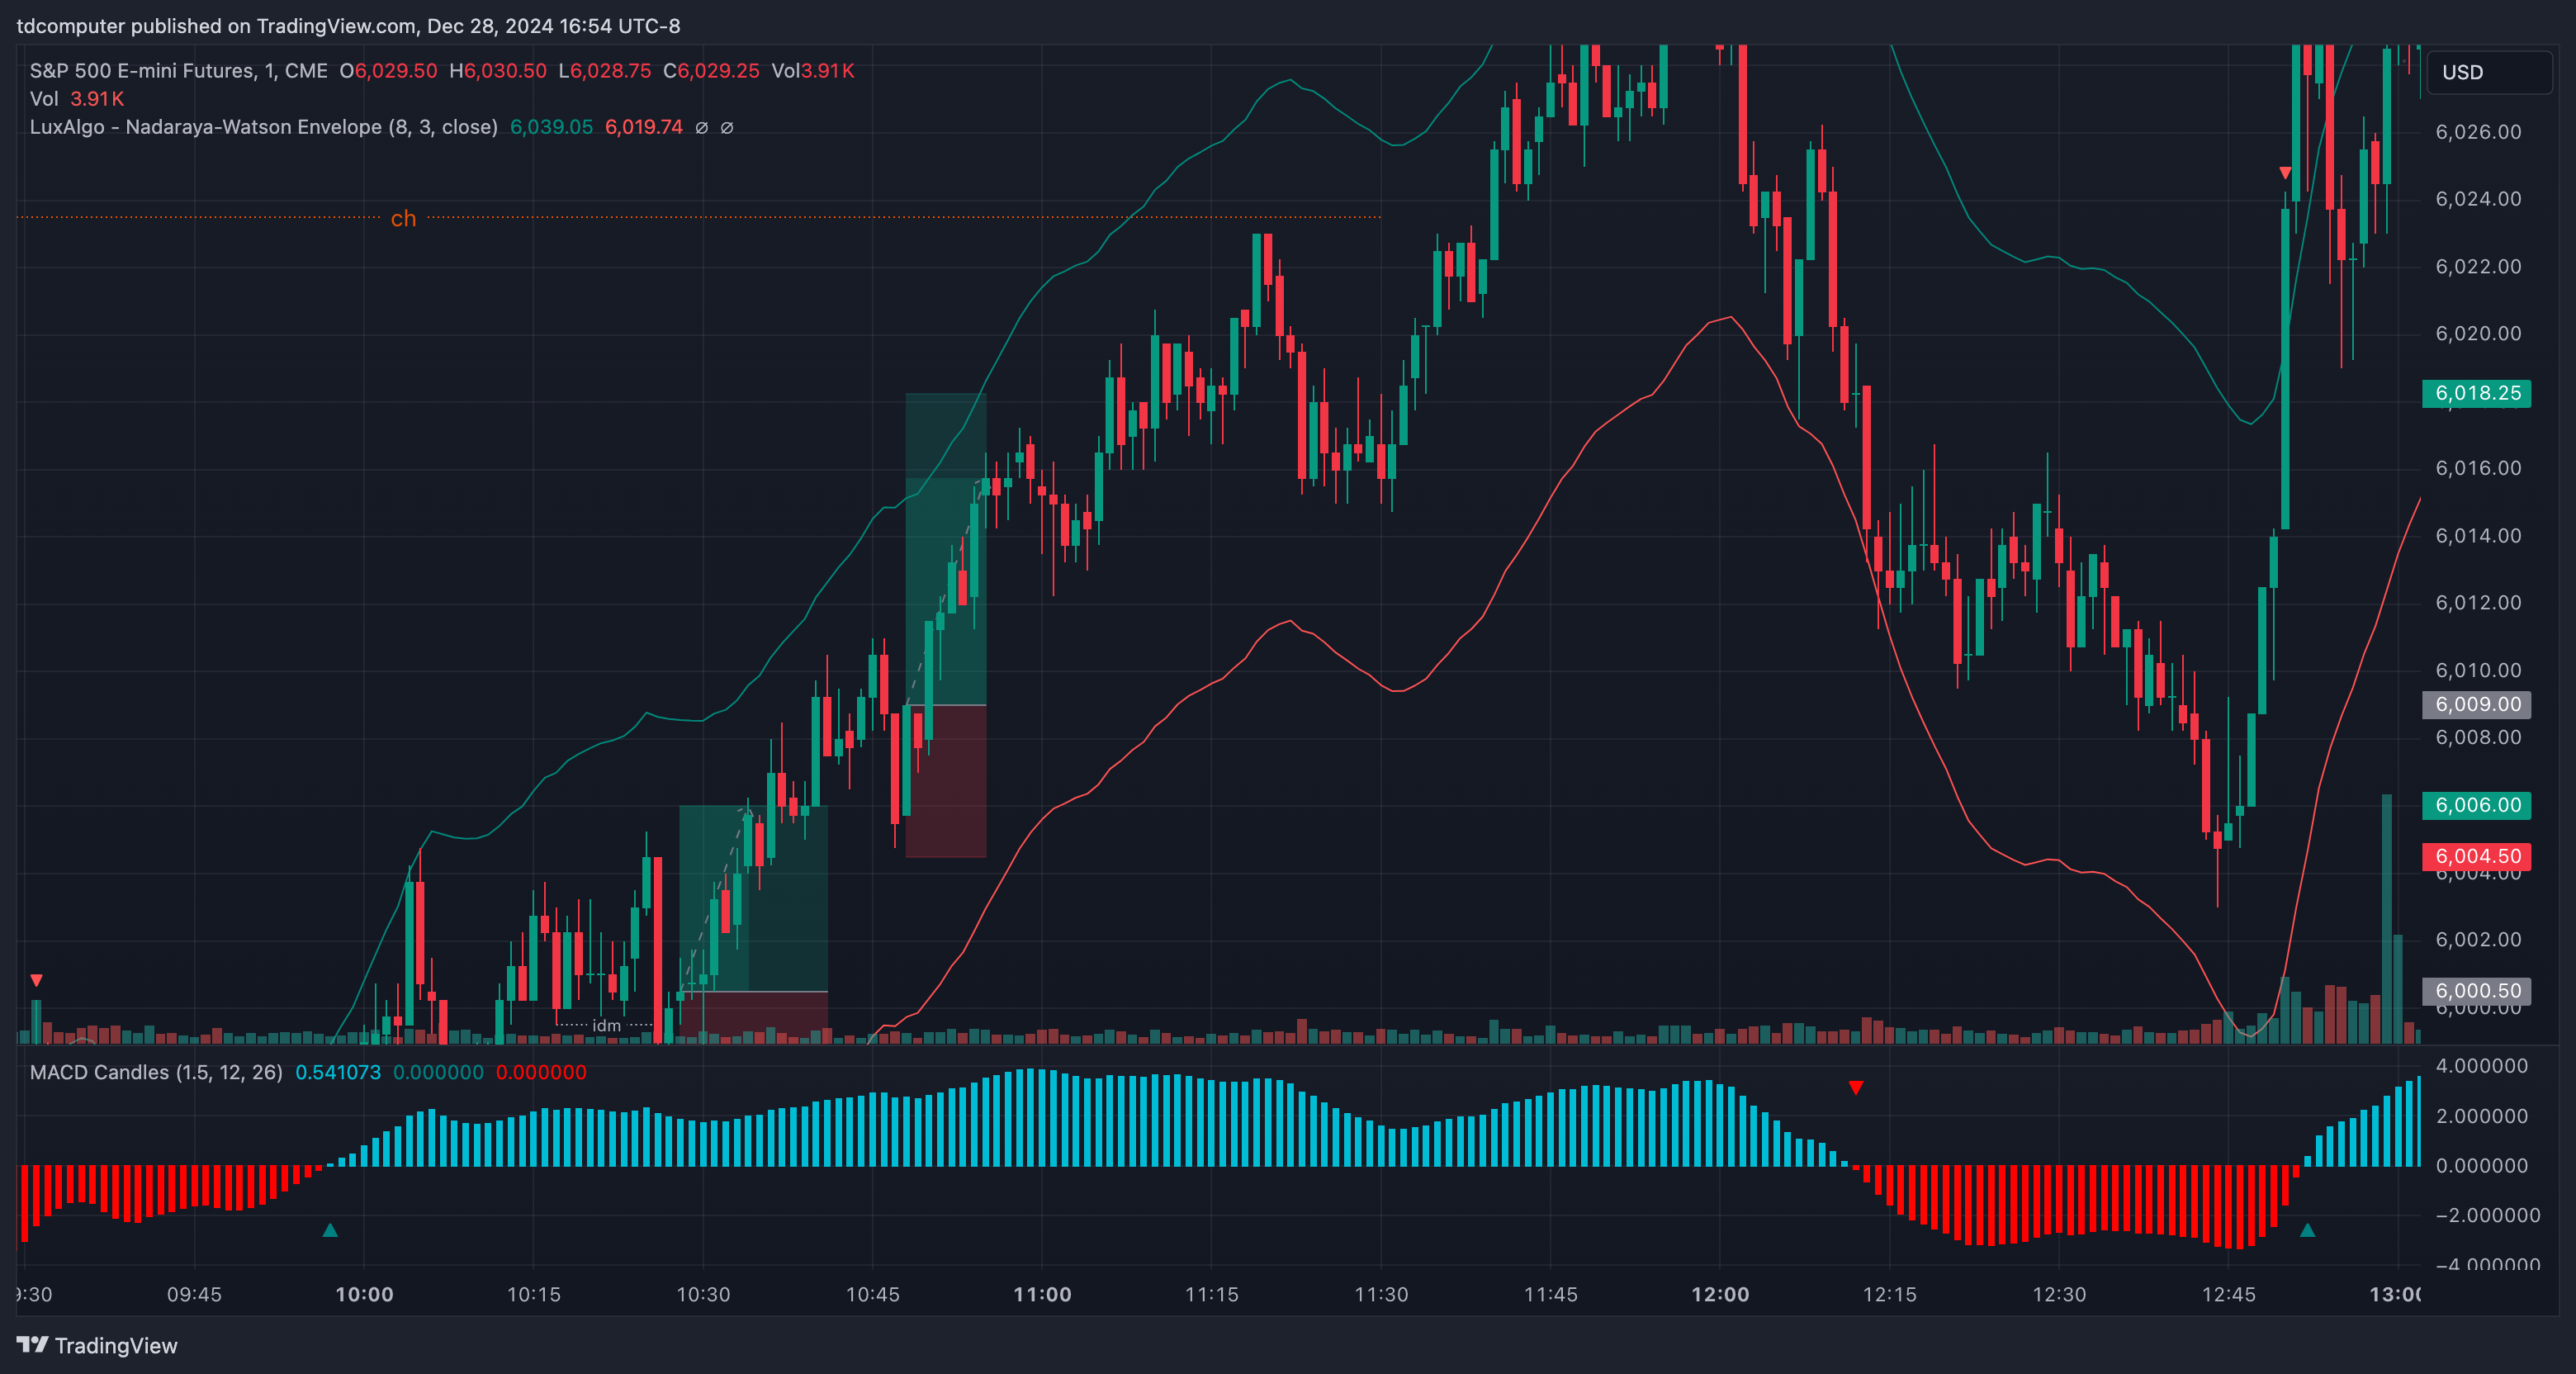
Task: Select the LuxAlgo Nadaraya-Watson Envelope indicator legend
Action: pyautogui.click(x=263, y=127)
